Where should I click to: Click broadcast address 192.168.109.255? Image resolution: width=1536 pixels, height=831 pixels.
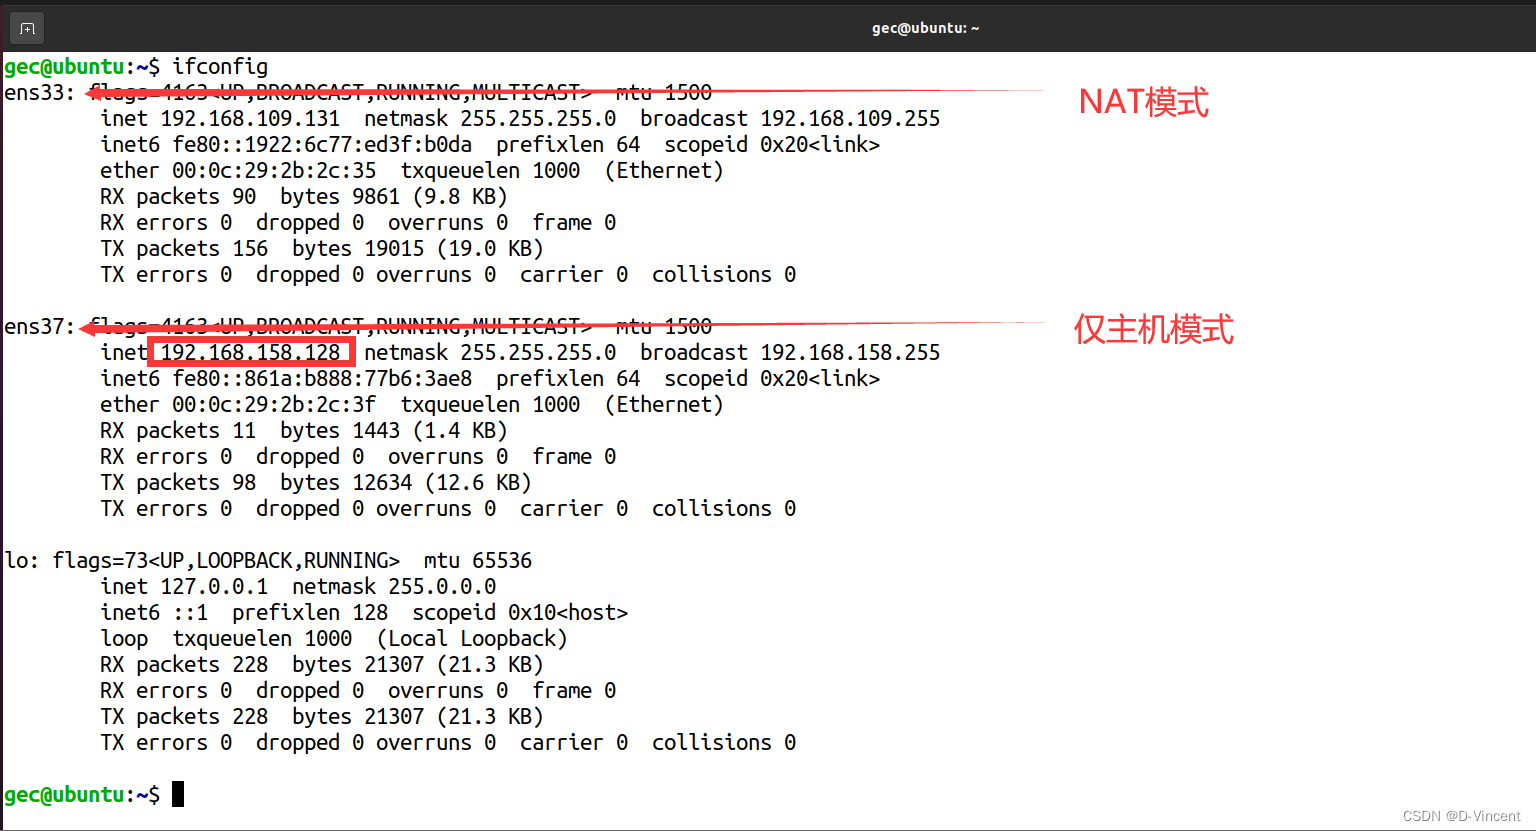click(x=850, y=118)
